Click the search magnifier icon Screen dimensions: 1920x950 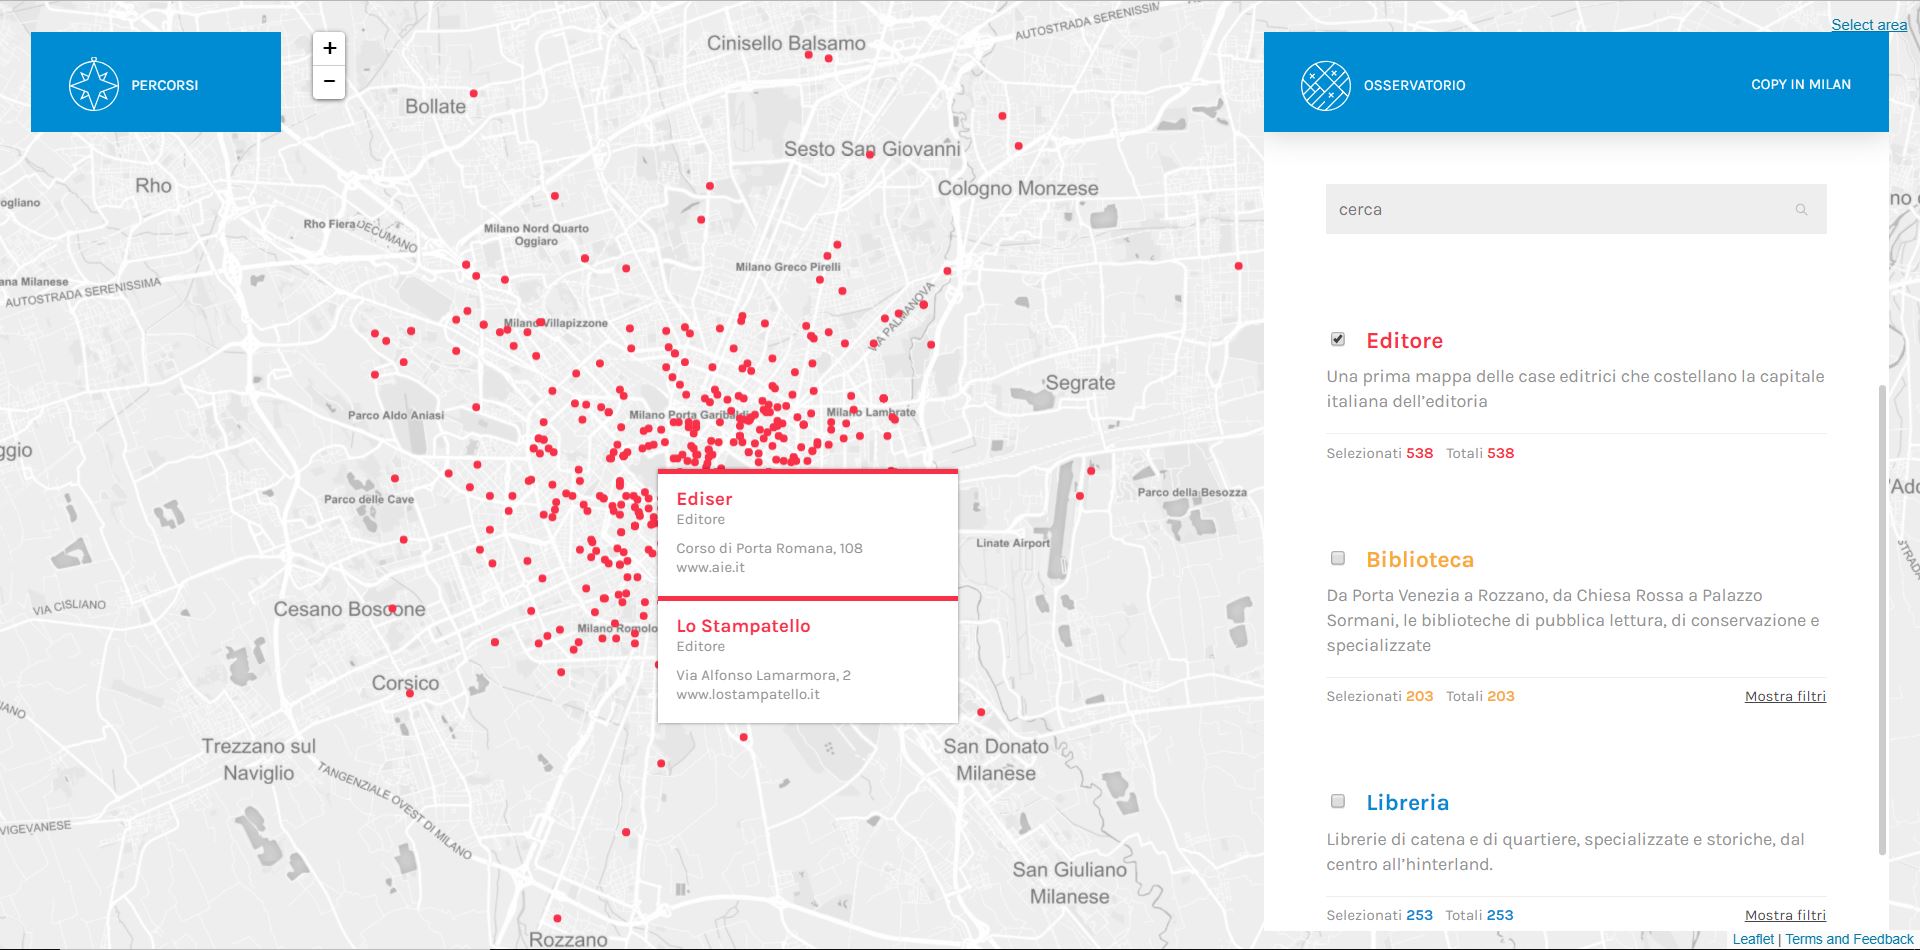click(x=1801, y=210)
